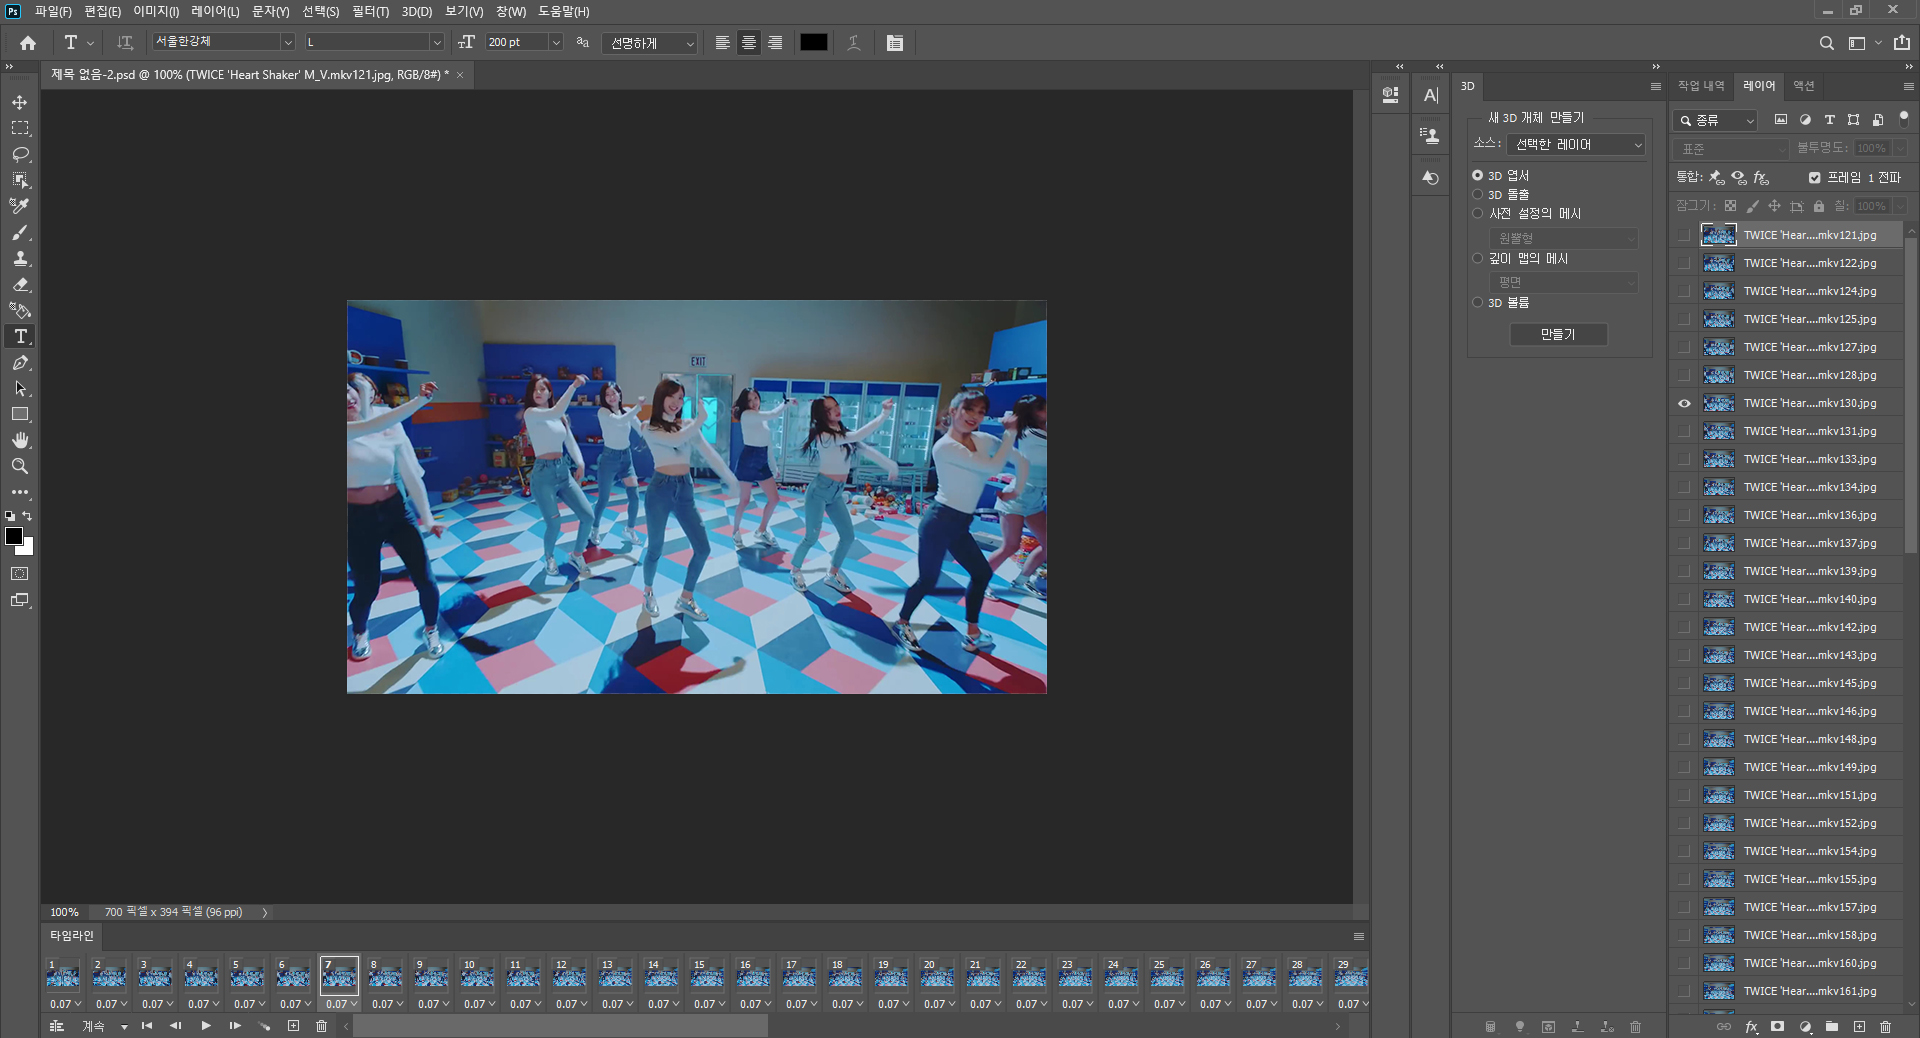Screen dimensions: 1920x1038
Task: Select the Lasso tool
Action: click(20, 154)
